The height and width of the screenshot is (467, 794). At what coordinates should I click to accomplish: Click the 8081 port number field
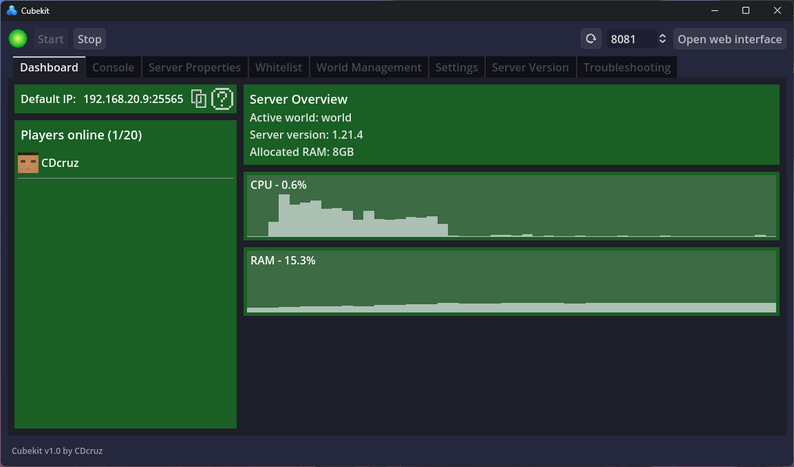coord(631,39)
